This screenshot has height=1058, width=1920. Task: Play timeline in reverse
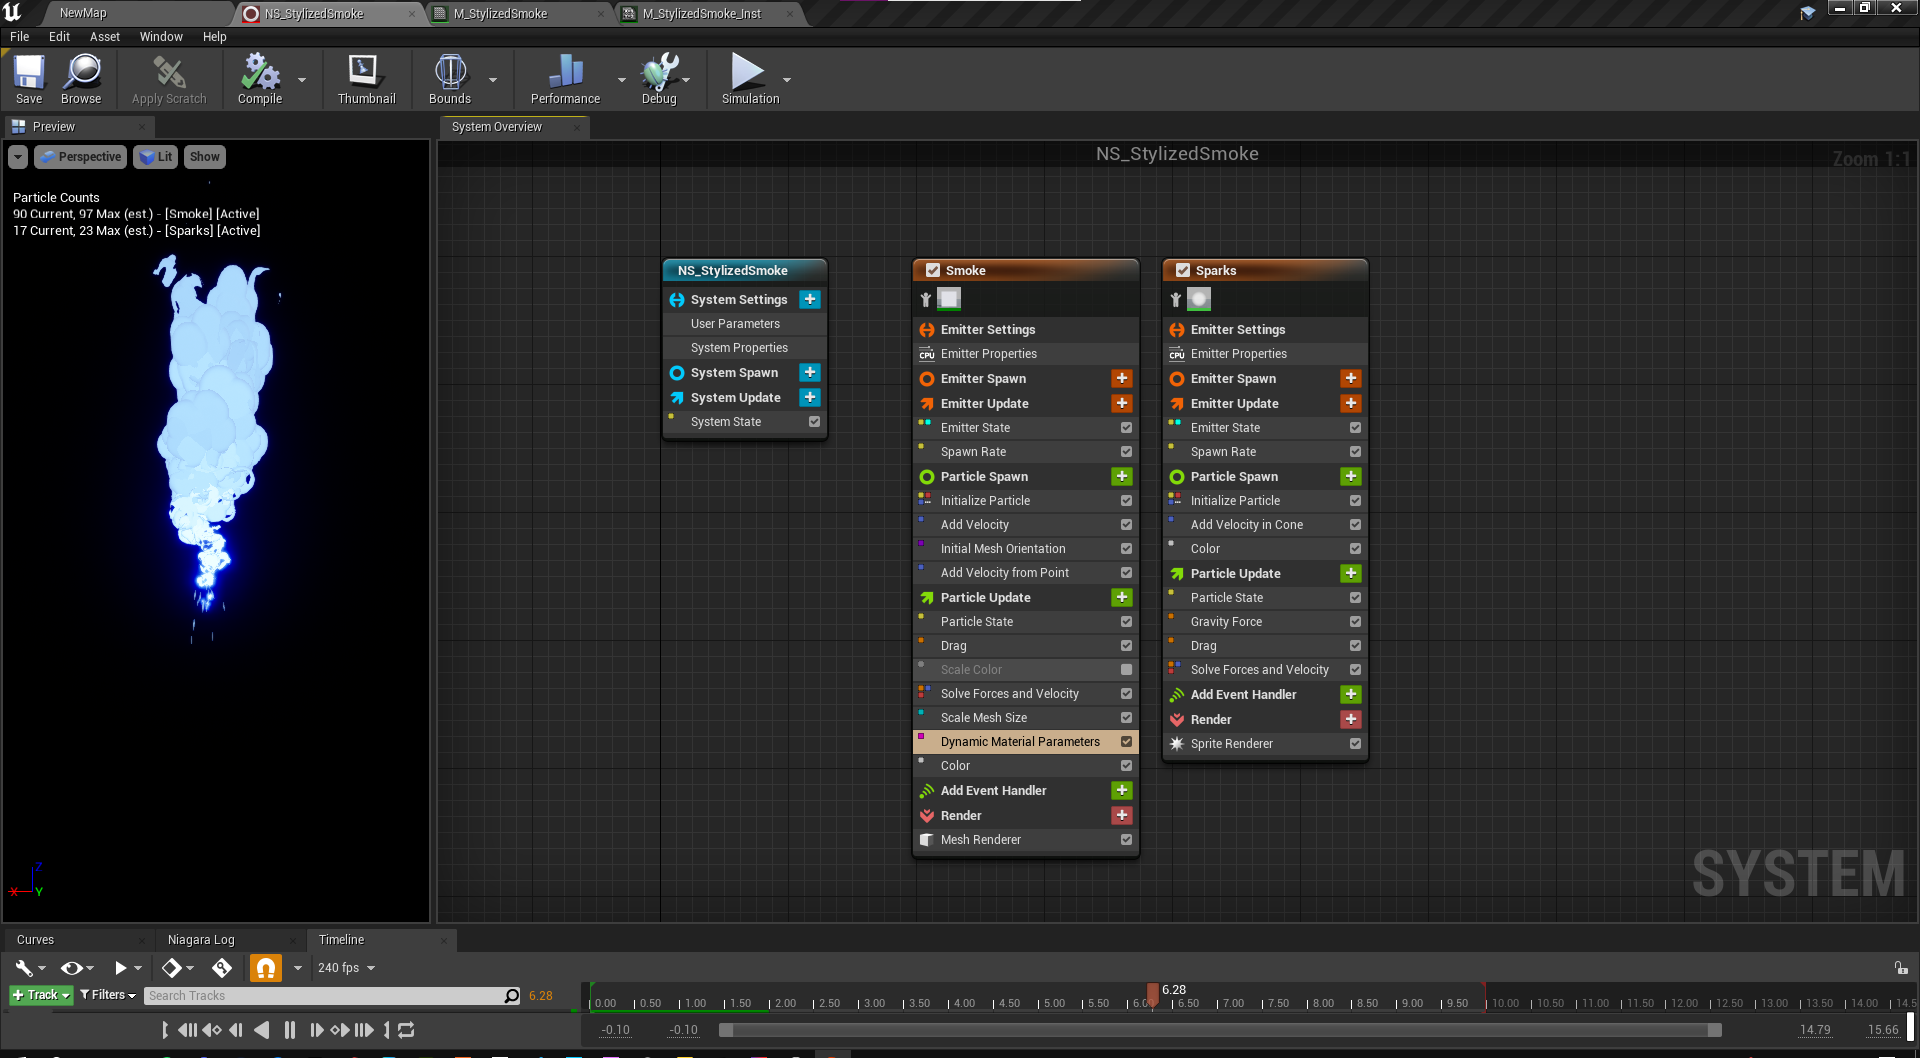pos(262,1029)
